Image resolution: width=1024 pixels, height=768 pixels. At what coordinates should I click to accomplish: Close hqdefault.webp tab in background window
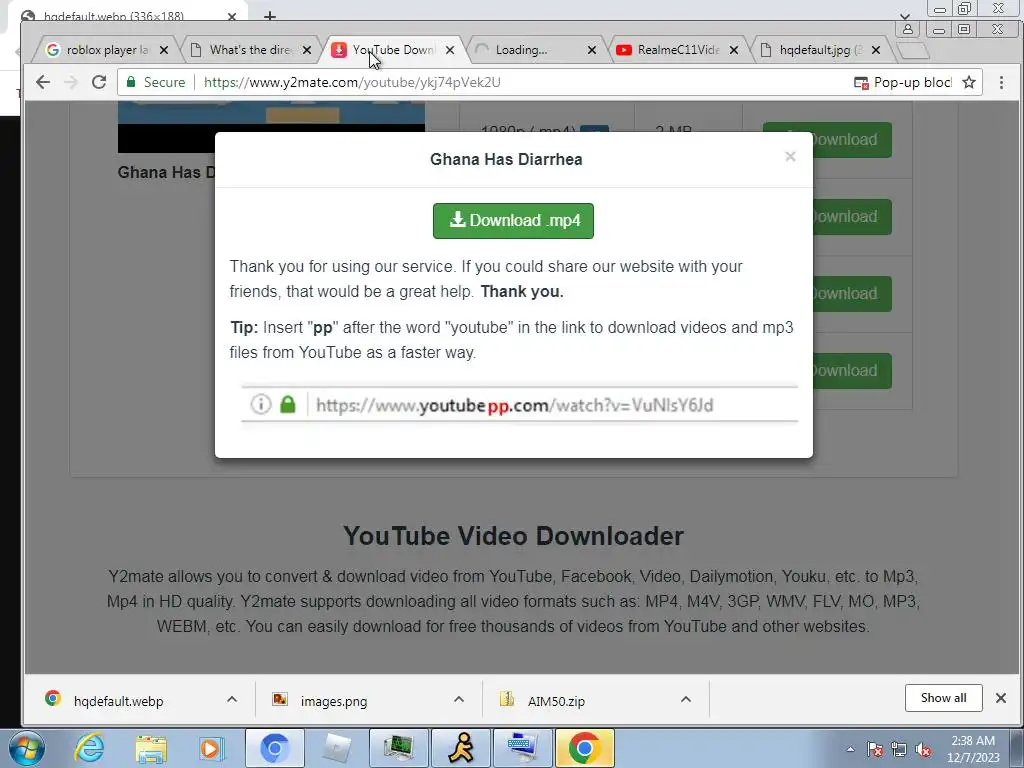tap(232, 16)
